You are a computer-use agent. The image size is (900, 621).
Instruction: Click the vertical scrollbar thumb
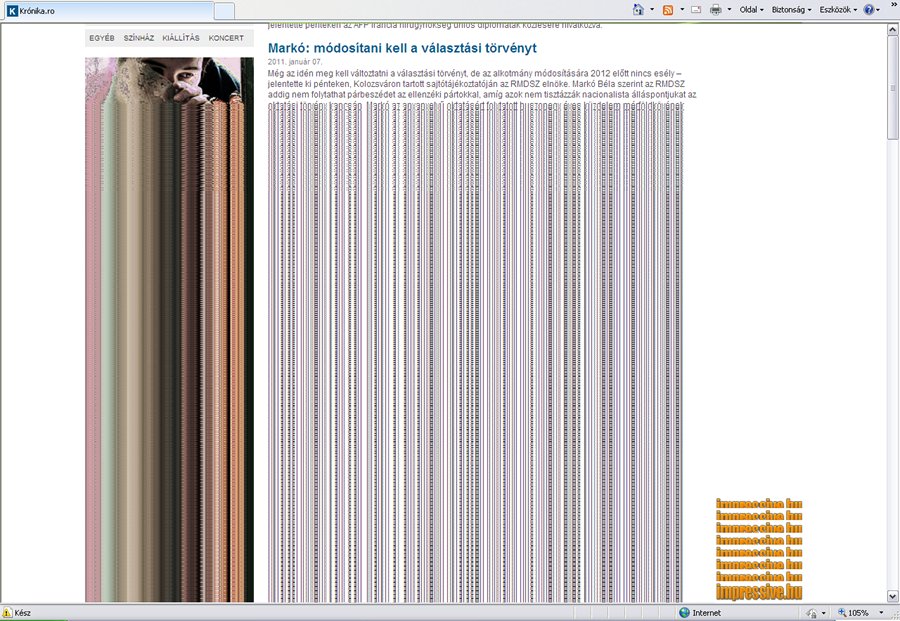pos(893,87)
